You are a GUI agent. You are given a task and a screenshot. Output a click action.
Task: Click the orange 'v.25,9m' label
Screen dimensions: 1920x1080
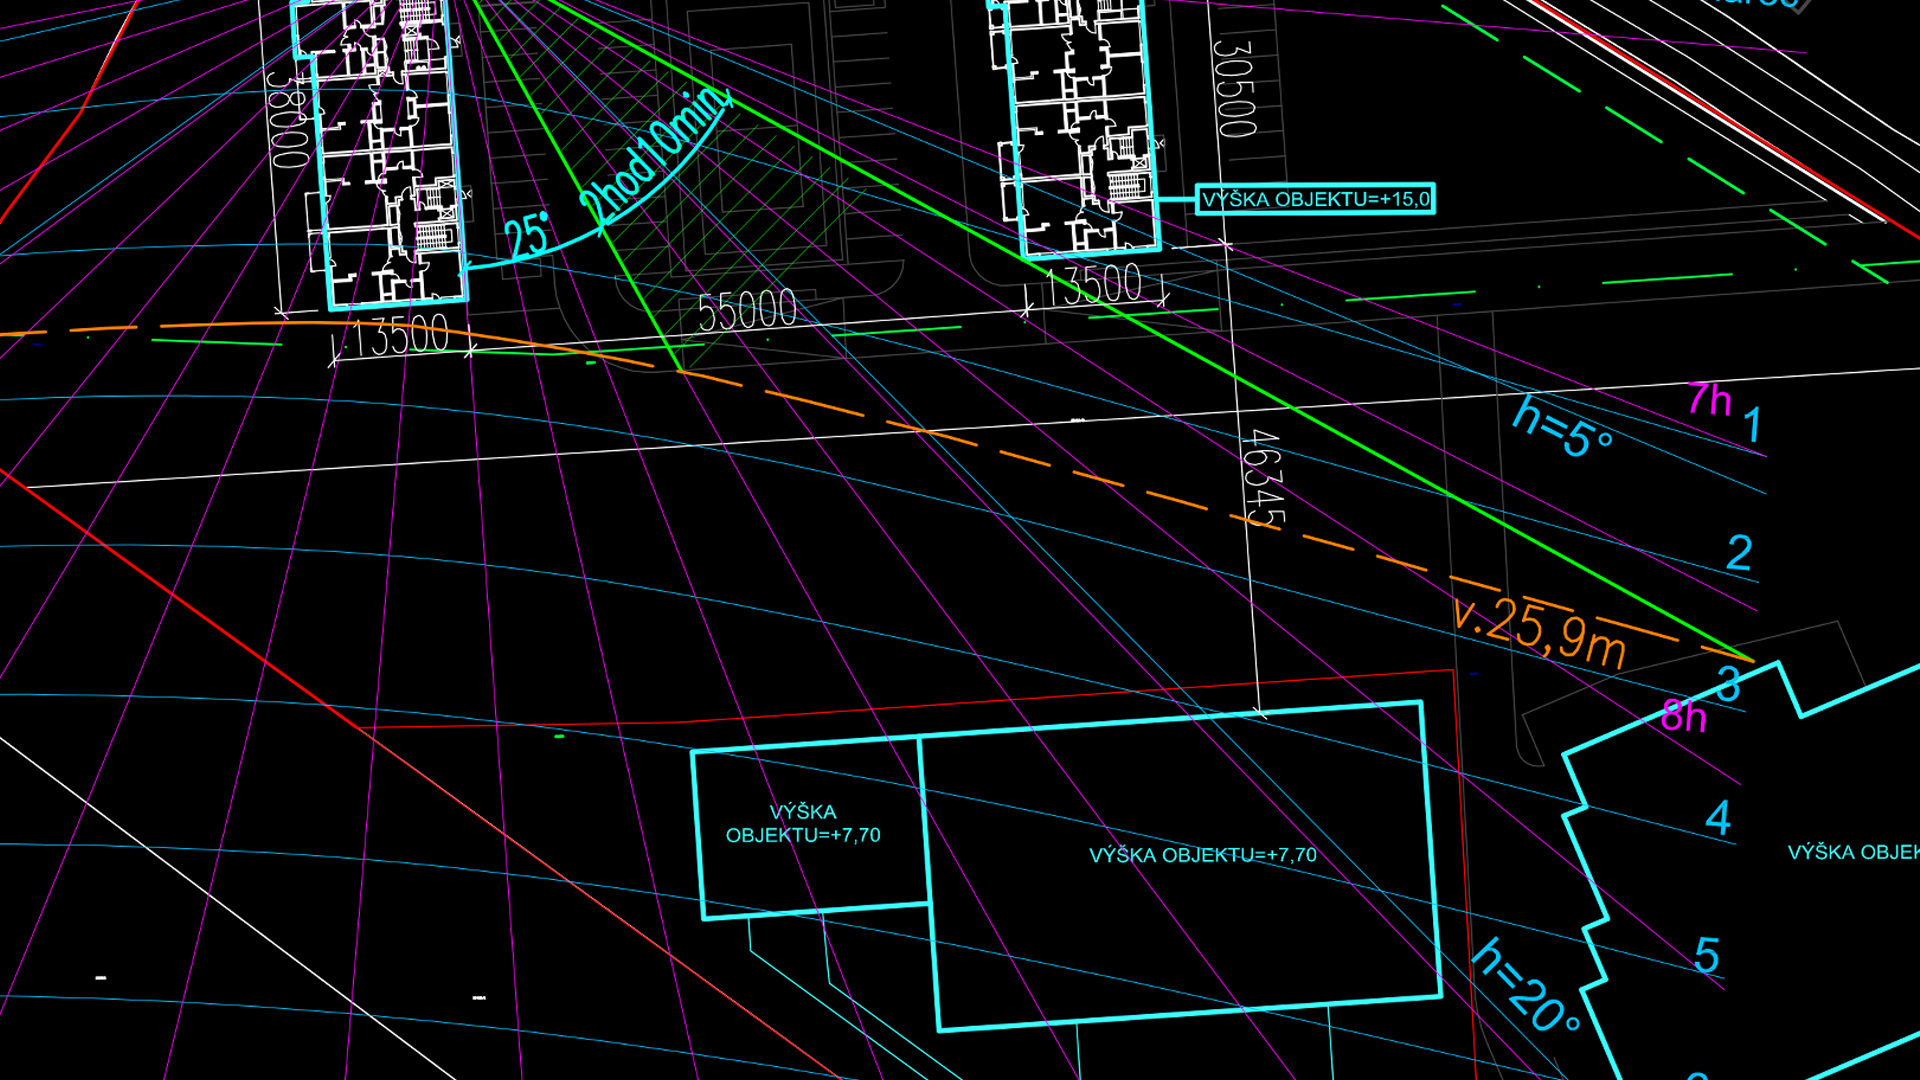point(1539,631)
